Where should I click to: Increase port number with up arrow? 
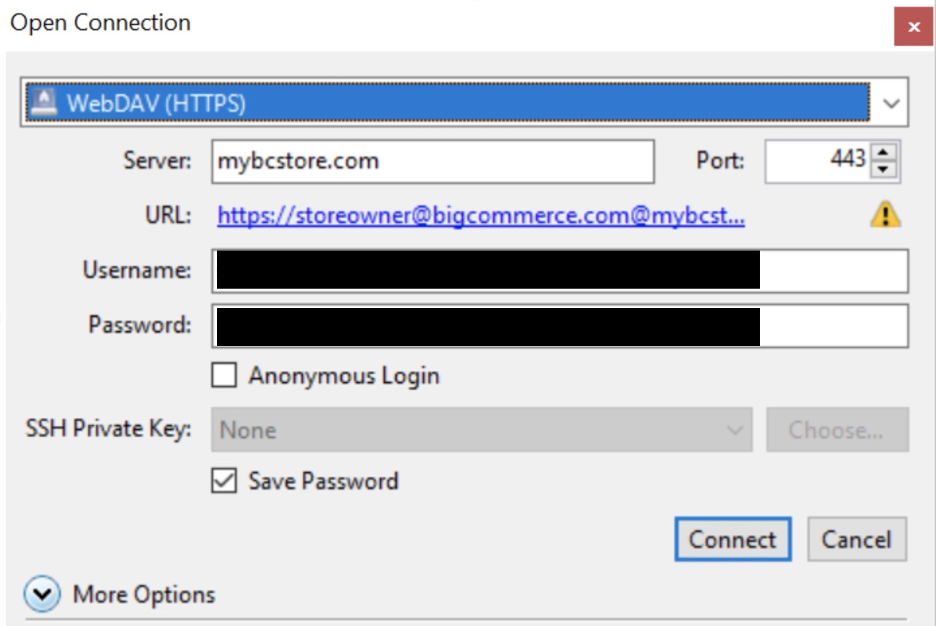[882, 152]
